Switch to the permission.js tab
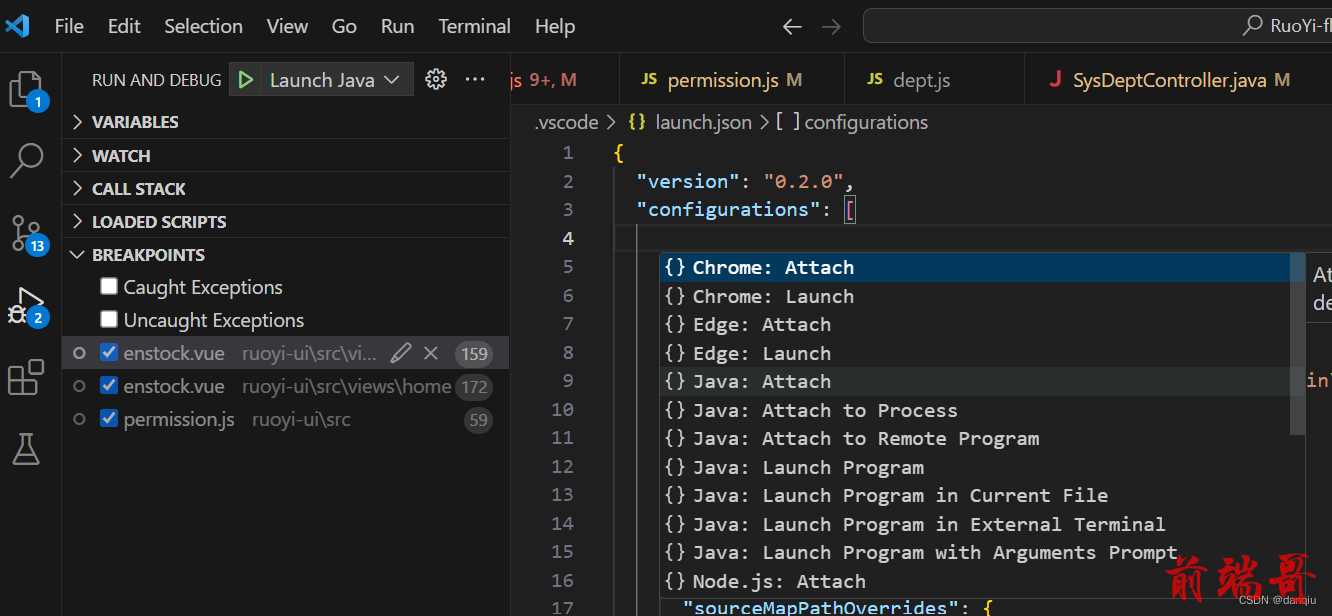The height and width of the screenshot is (616, 1332). coord(732,80)
